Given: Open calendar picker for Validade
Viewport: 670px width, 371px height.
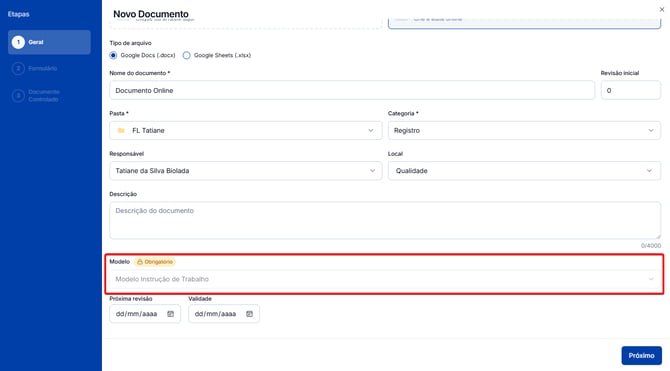Looking at the screenshot, I should [x=250, y=314].
